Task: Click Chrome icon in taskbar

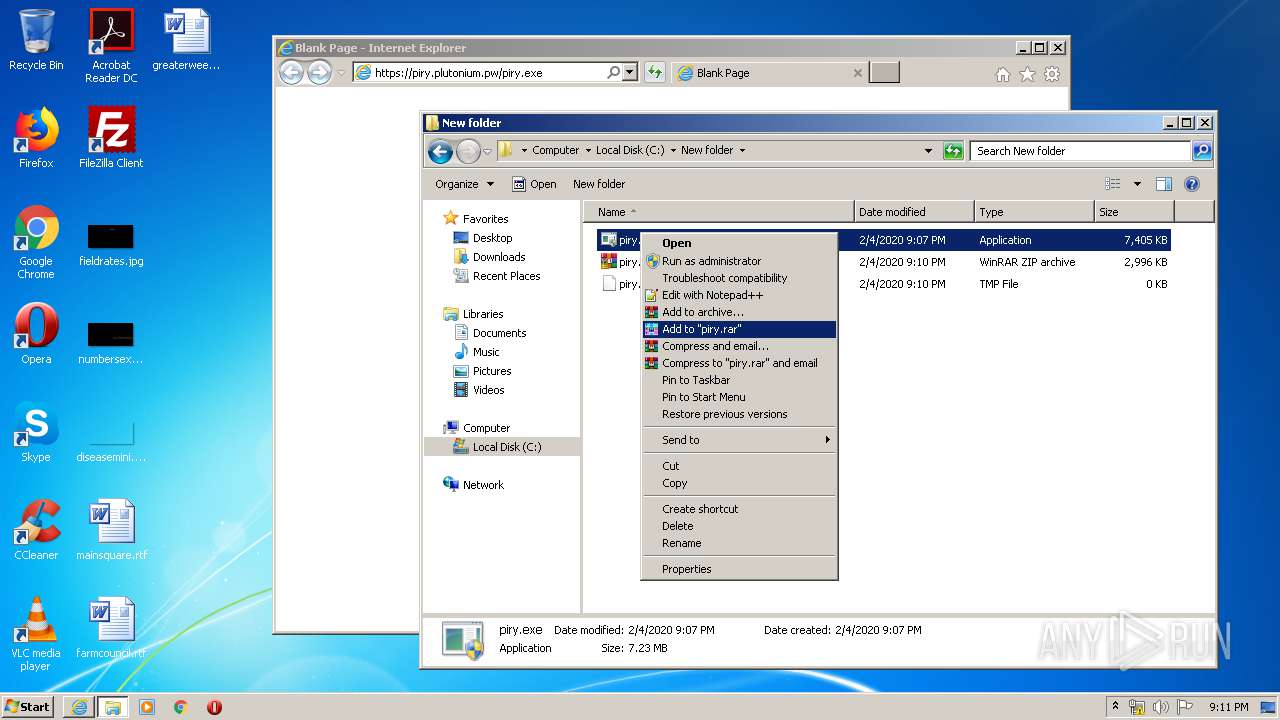Action: 181,707
